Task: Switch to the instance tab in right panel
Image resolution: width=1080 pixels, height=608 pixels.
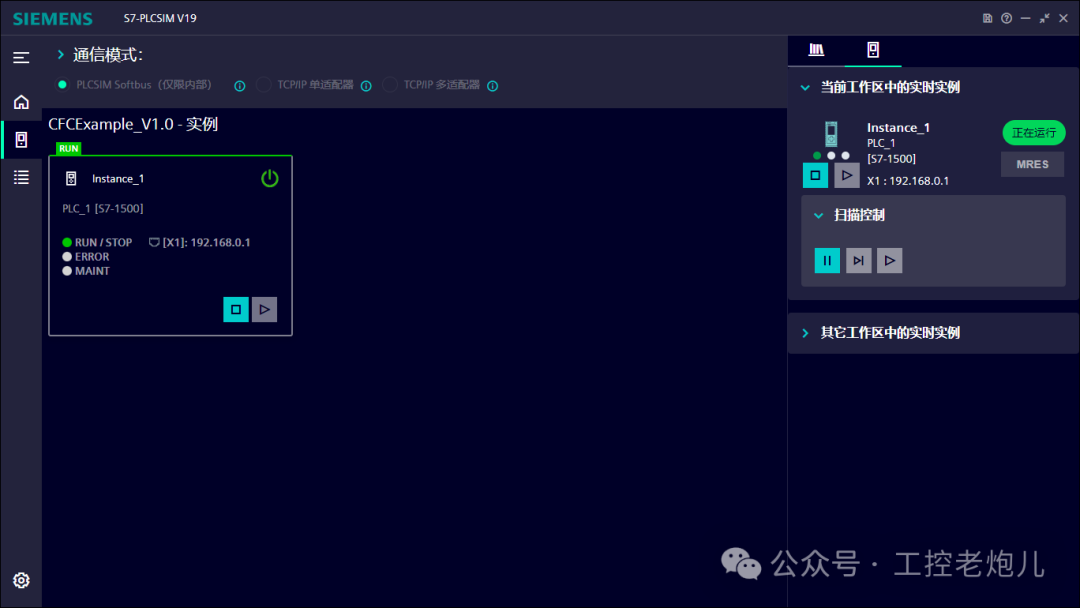Action: point(873,50)
